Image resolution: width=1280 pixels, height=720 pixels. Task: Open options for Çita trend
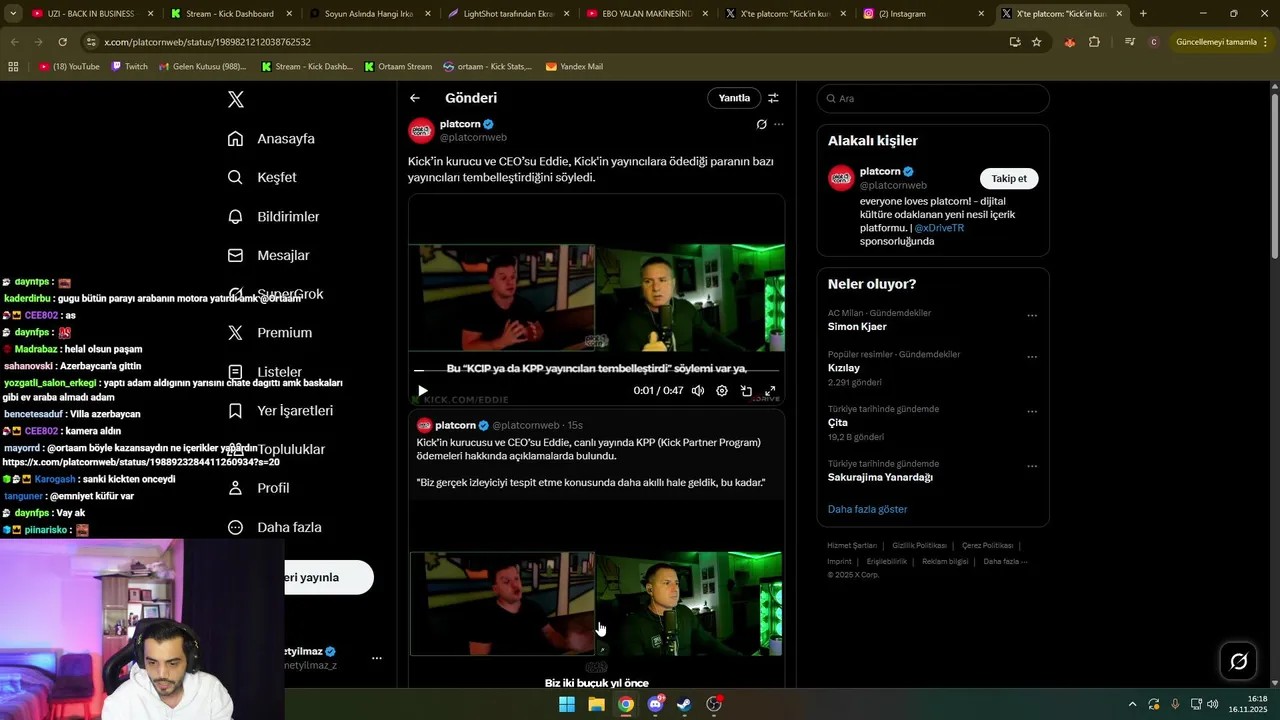[1032, 411]
